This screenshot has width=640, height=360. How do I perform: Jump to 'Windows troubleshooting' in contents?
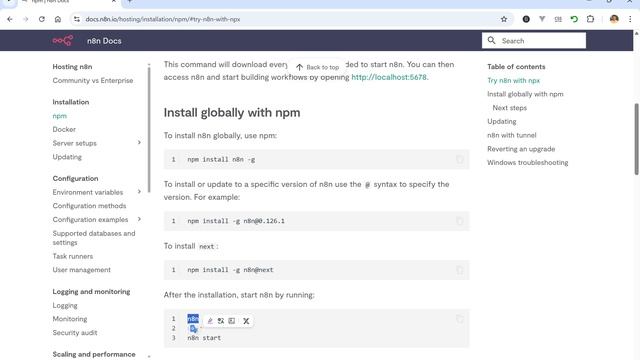point(527,162)
